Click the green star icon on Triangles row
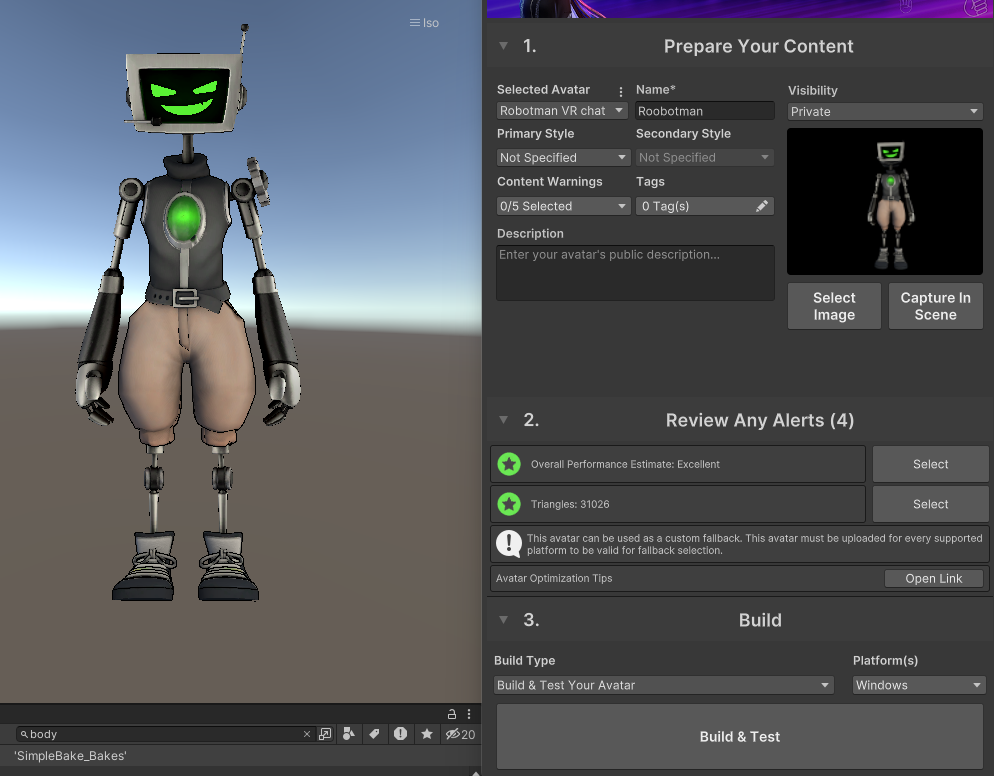This screenshot has width=994, height=776. 509,504
